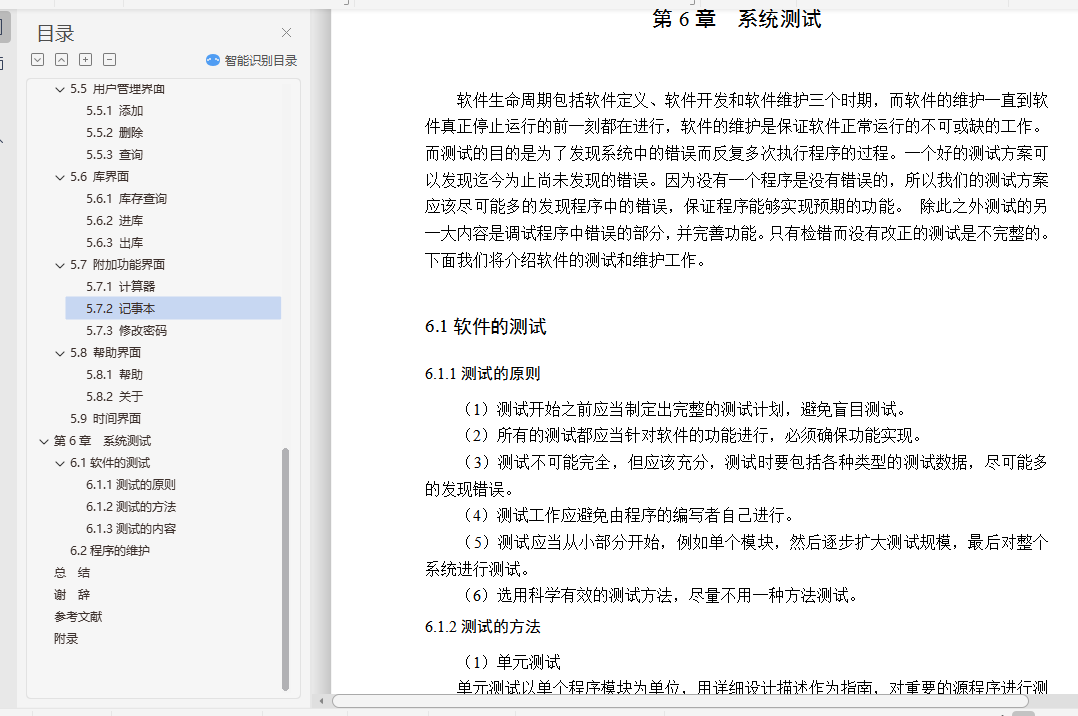Collapse the 5.7 附加功能界面 section
Screen dimensions: 1078x716
coord(60,265)
